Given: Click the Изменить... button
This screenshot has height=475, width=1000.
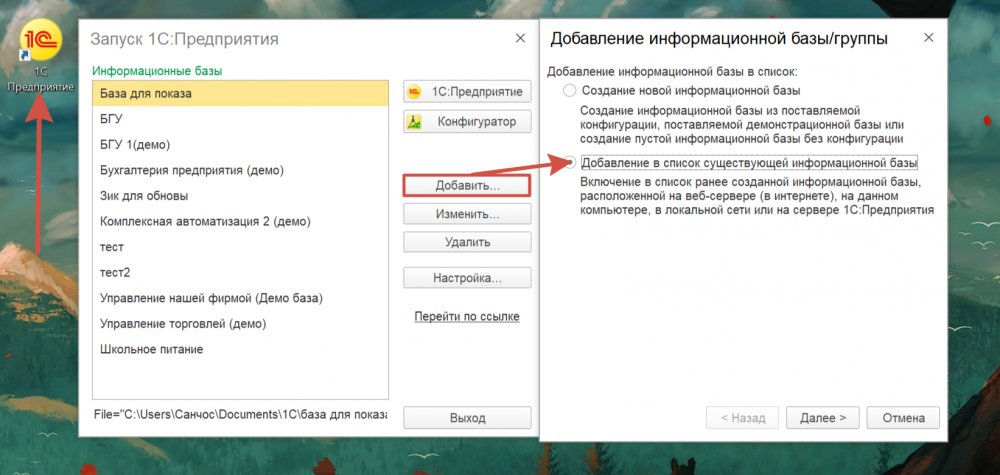Looking at the screenshot, I should pos(467,214).
